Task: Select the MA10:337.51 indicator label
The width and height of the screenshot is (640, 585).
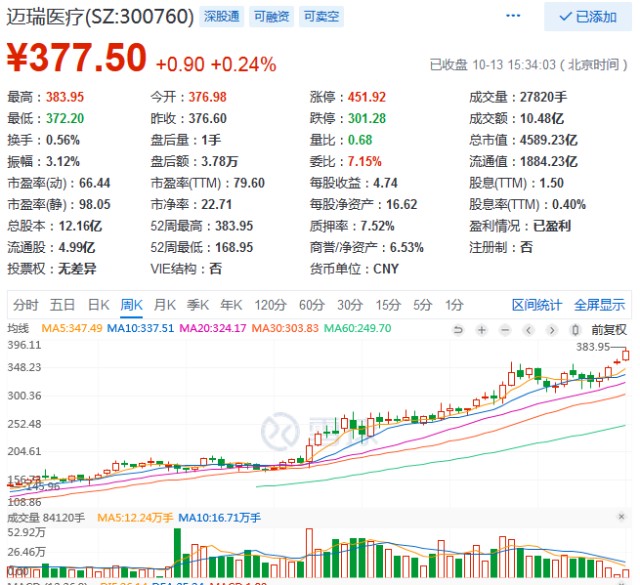Action: [x=140, y=328]
